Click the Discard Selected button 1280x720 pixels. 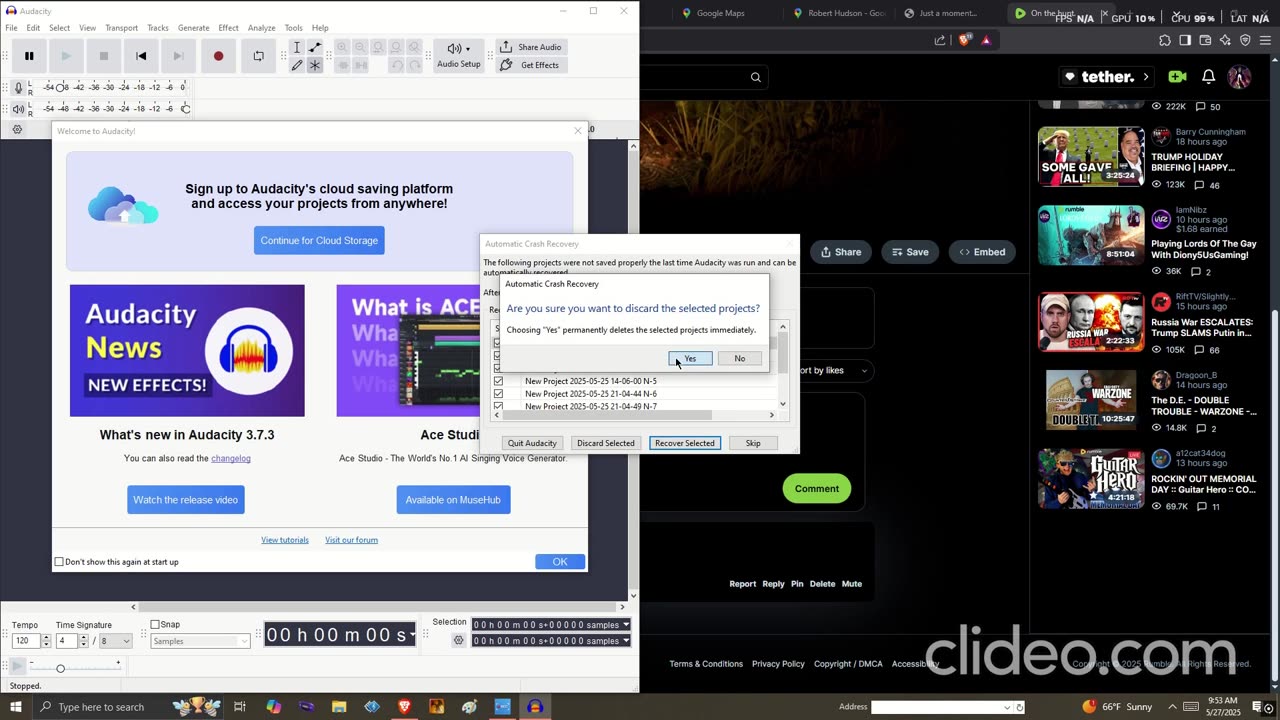point(605,443)
